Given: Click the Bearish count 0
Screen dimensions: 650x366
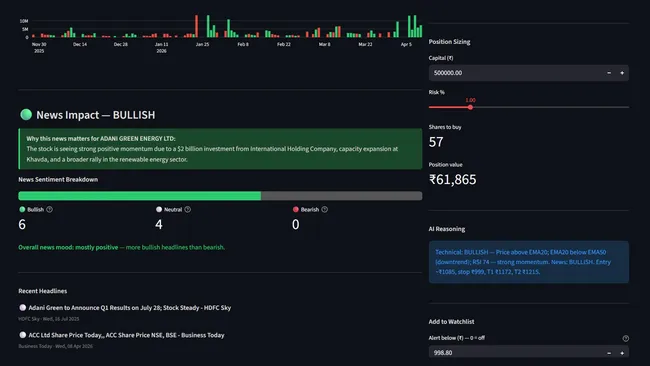Looking at the screenshot, I should pyautogui.click(x=296, y=225).
